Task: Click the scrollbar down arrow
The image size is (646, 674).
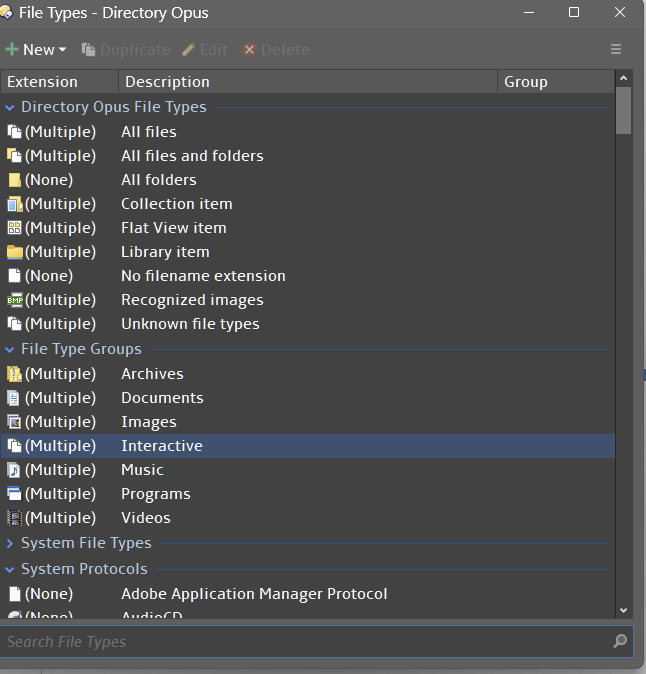Action: [624, 610]
